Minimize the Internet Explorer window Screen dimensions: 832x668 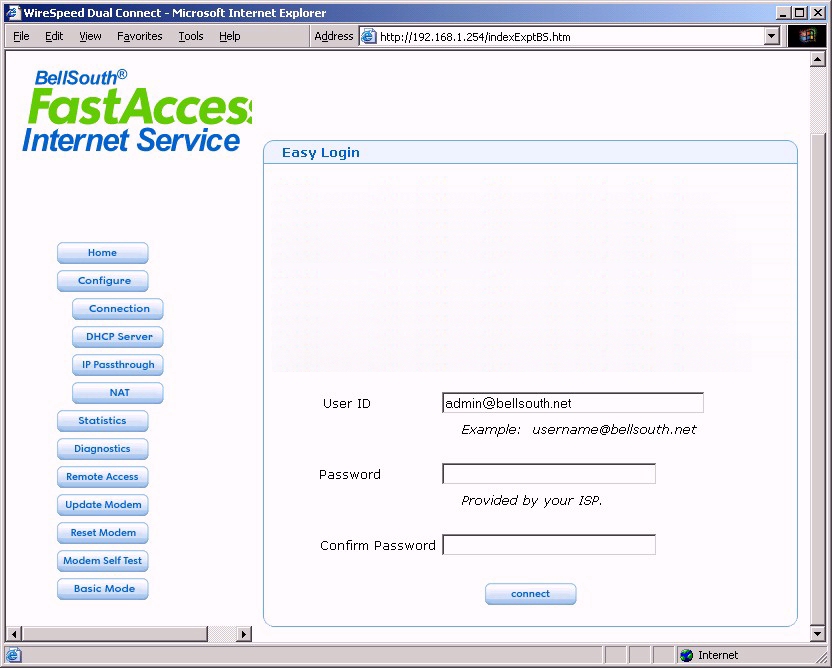783,13
